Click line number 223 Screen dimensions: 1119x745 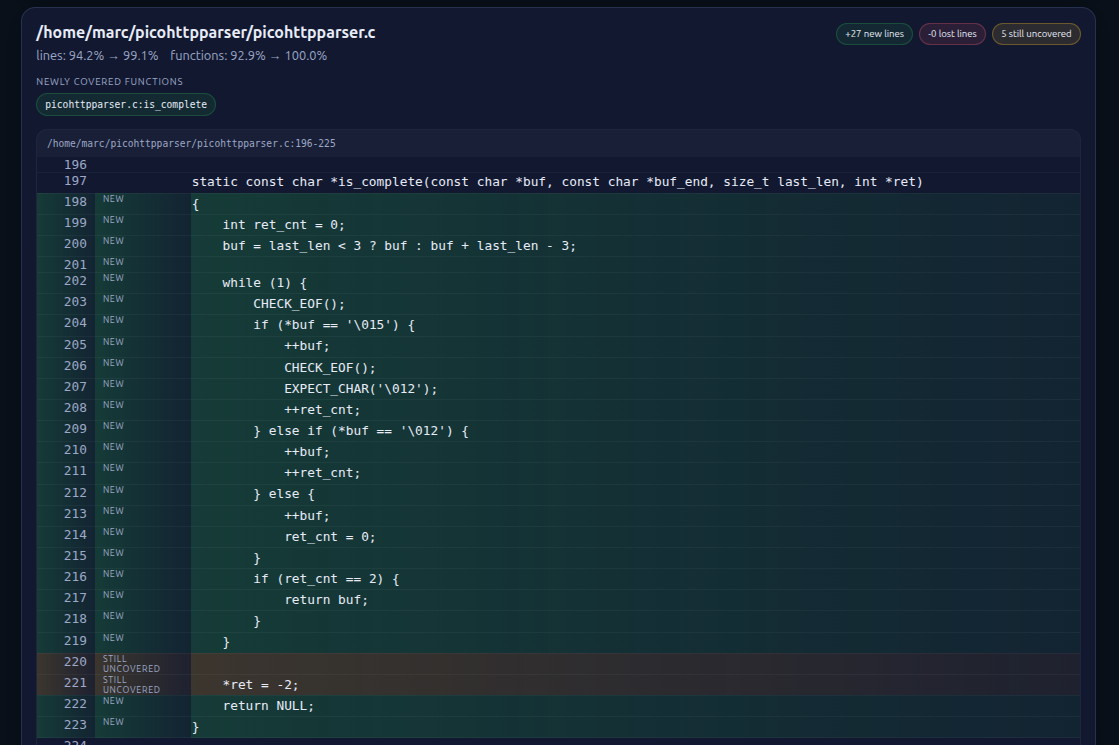point(75,724)
